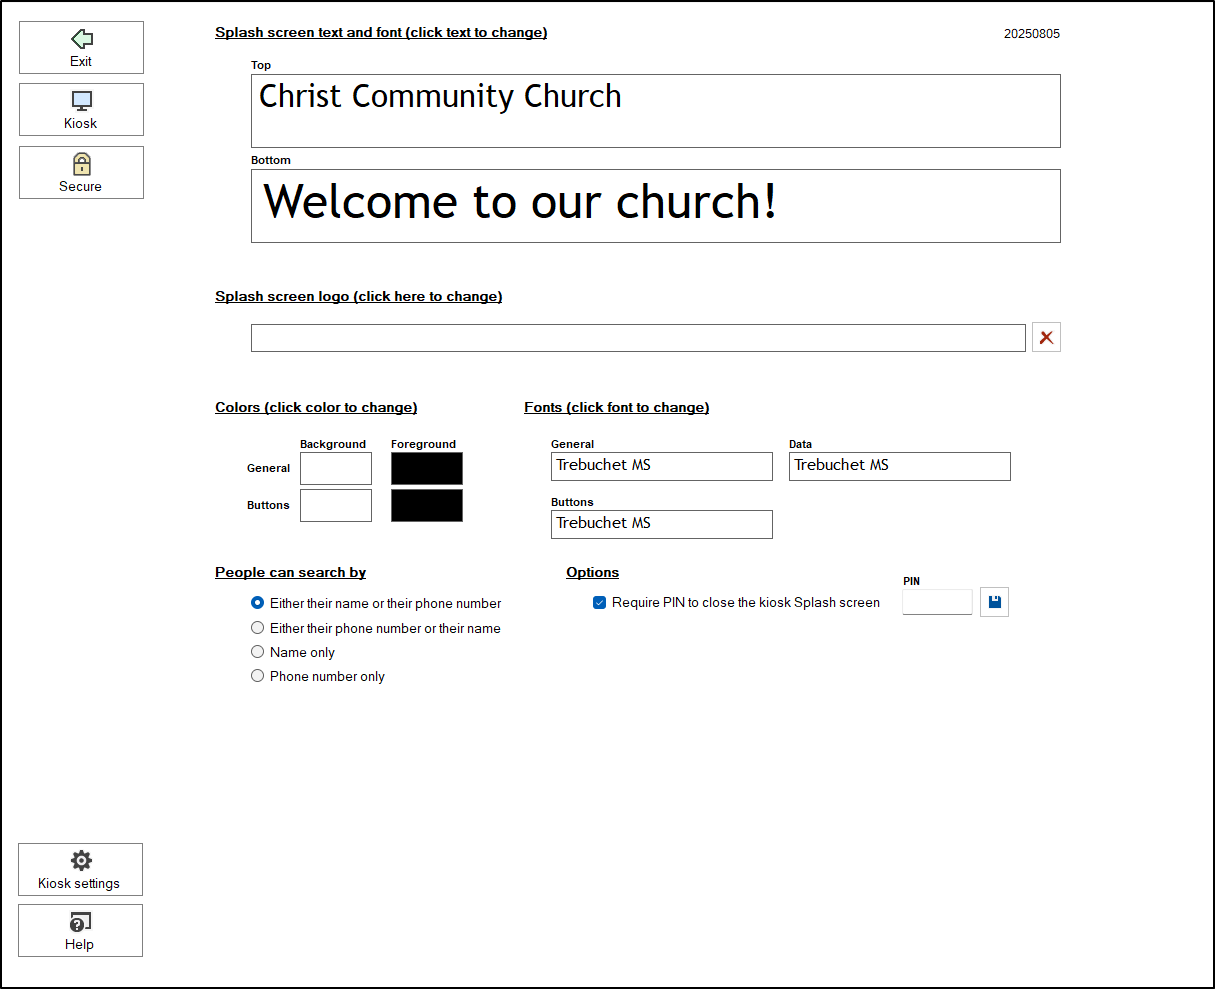Change the Buttons font field
This screenshot has height=989, width=1215.
pos(661,524)
